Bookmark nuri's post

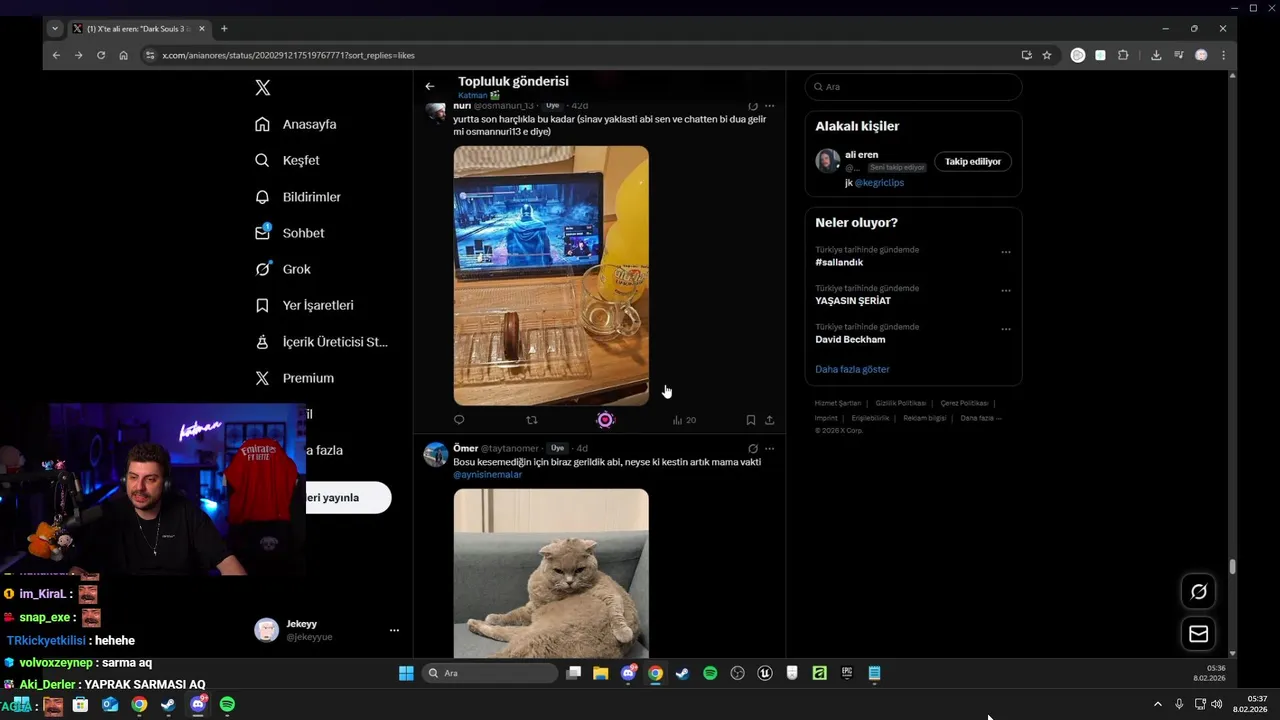(750, 420)
